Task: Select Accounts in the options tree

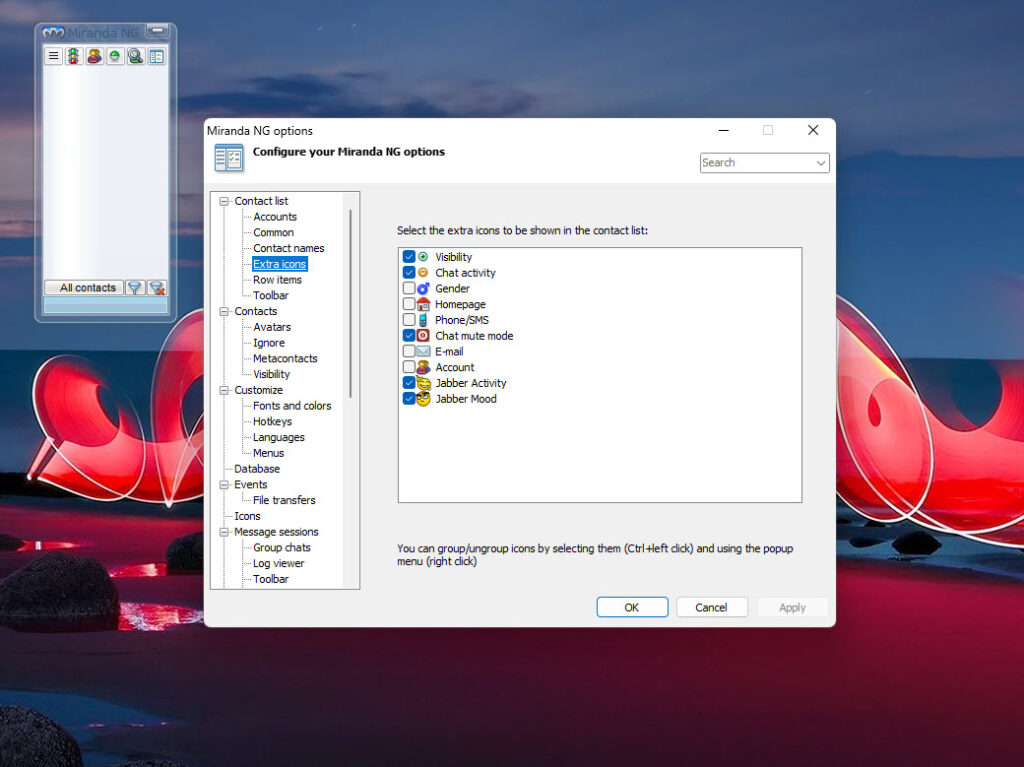Action: pyautogui.click(x=275, y=217)
